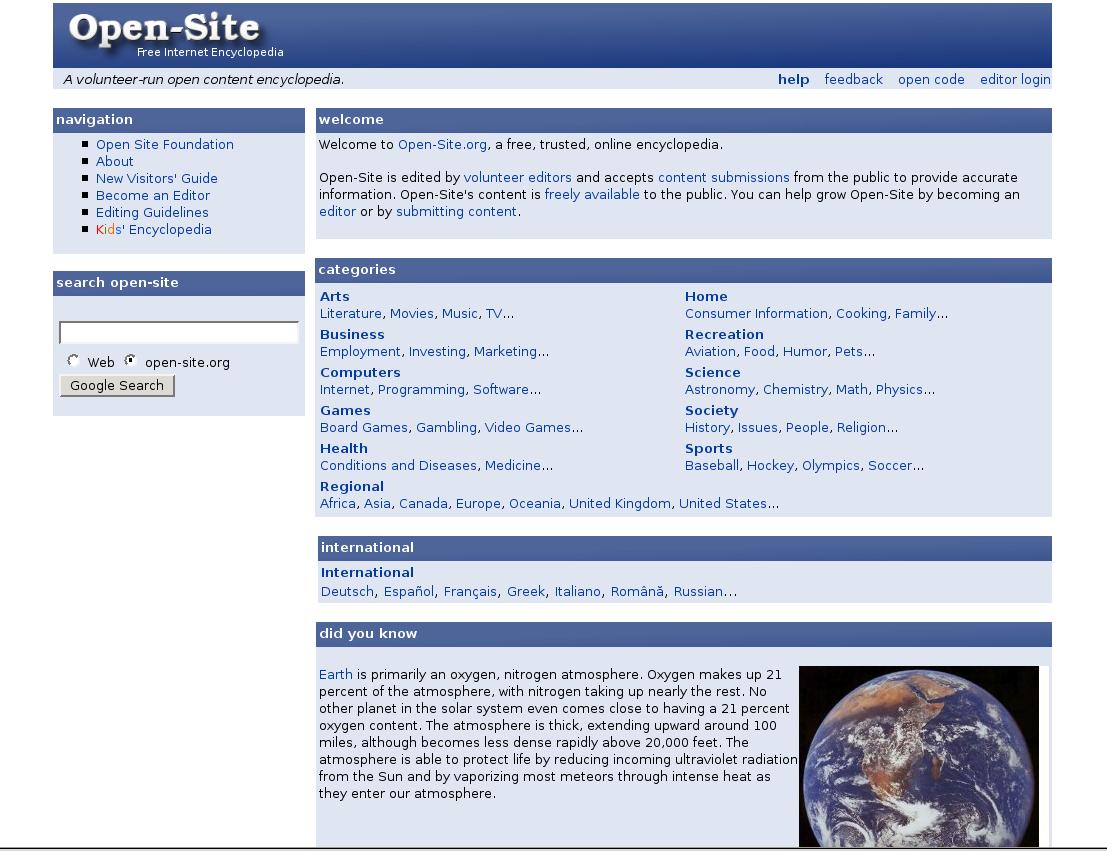
Task: Open the Programming subcategory
Action: pyautogui.click(x=421, y=390)
